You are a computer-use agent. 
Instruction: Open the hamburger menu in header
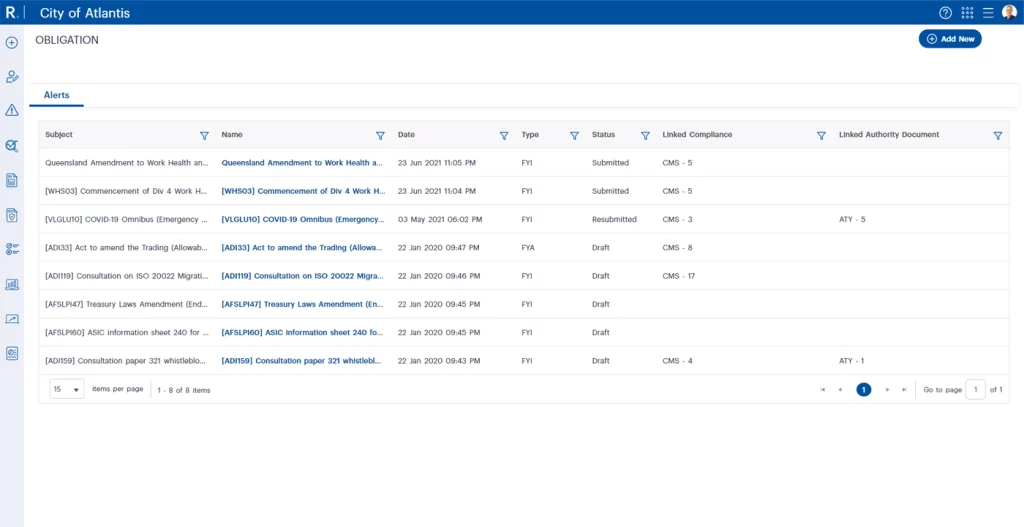(987, 13)
